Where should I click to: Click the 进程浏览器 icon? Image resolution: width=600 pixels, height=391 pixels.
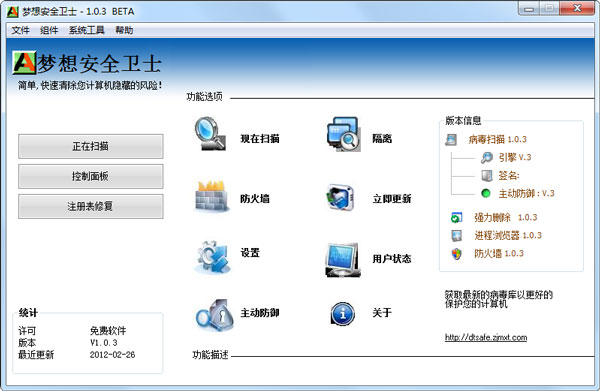tap(457, 236)
